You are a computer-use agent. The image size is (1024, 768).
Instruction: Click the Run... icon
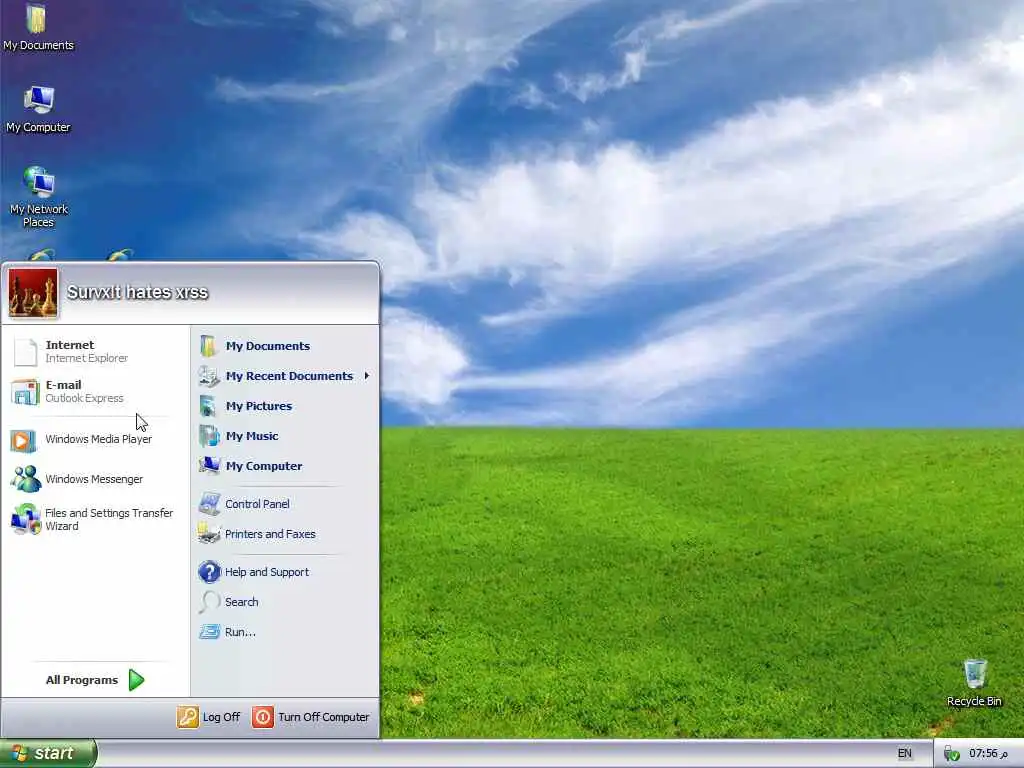coord(210,632)
